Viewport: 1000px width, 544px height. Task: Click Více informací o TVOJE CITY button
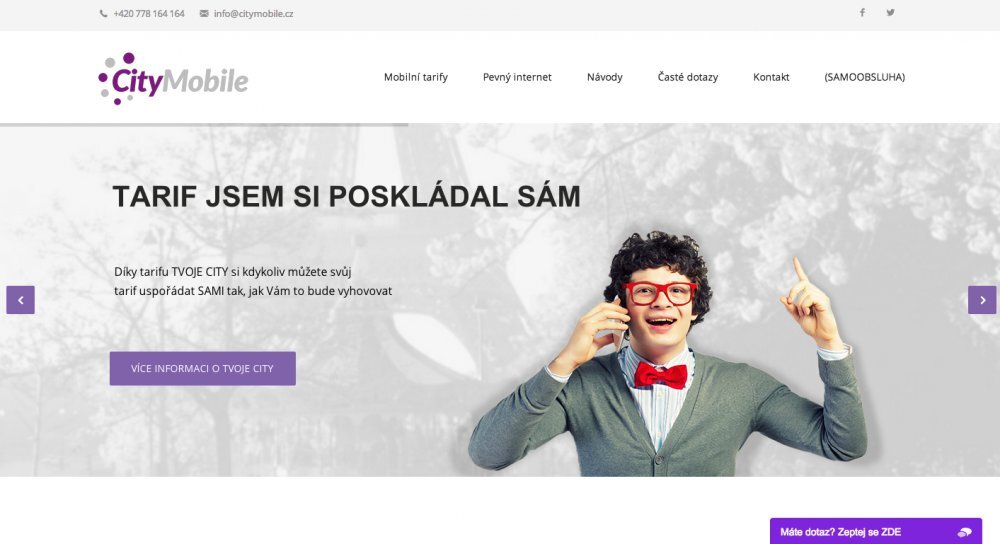click(x=203, y=369)
